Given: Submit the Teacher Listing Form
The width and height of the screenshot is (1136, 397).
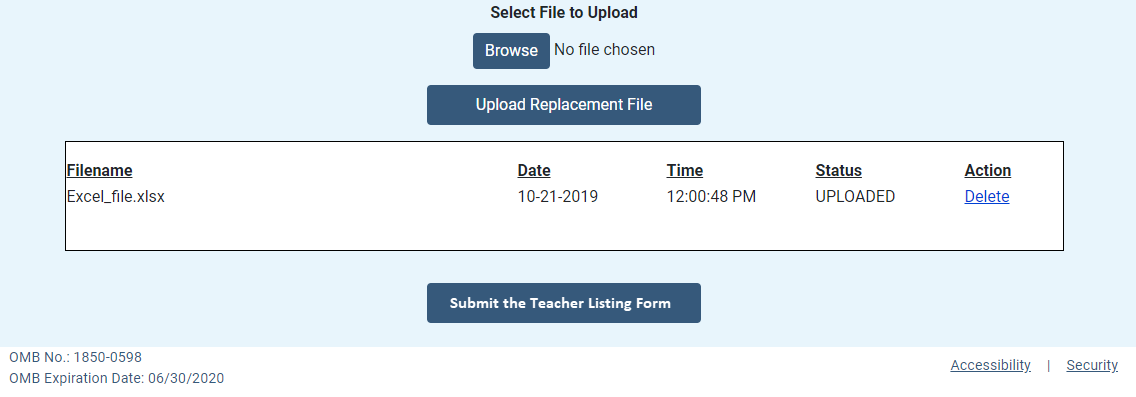Looking at the screenshot, I should click(564, 303).
